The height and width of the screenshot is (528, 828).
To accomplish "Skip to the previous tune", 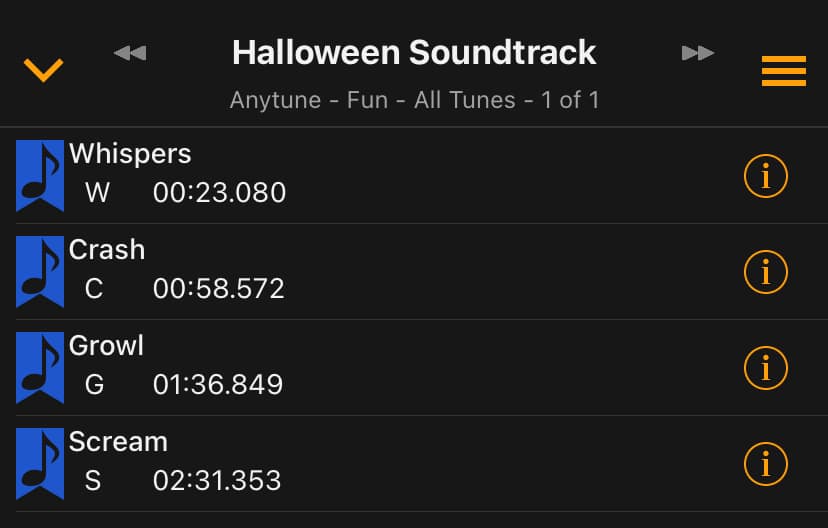I will click(130, 52).
